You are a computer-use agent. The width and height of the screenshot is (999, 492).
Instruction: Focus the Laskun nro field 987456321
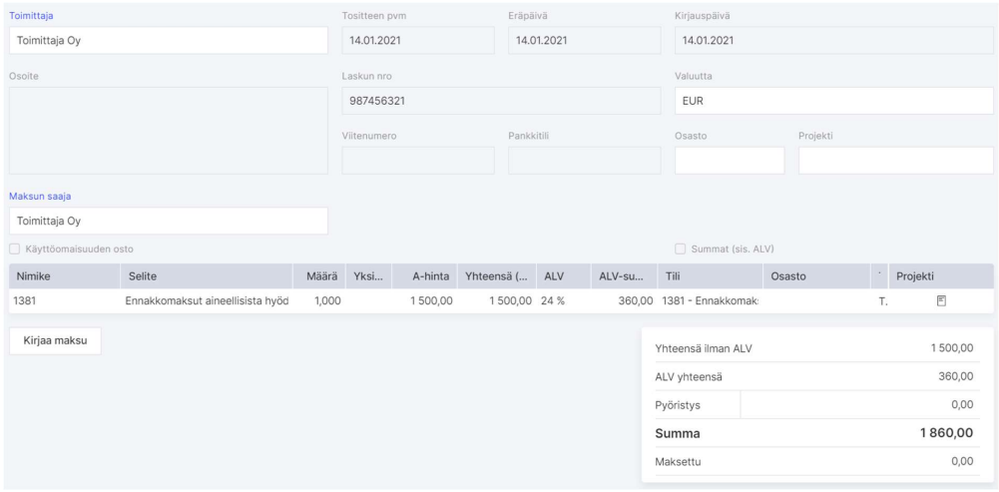click(501, 101)
